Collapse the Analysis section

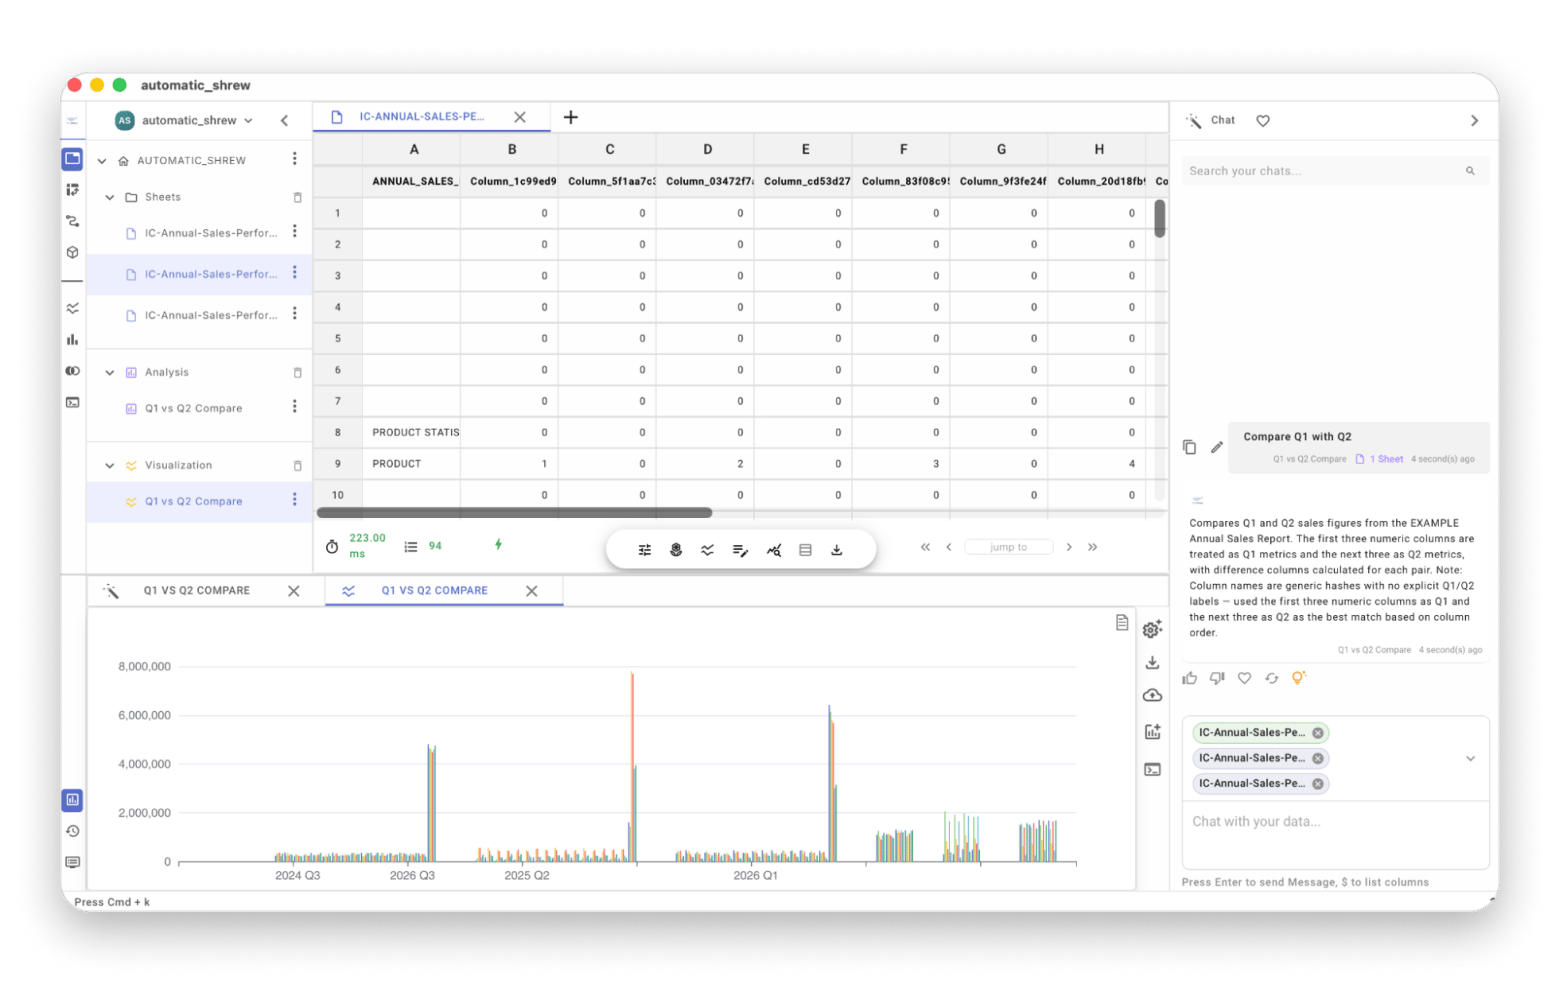coord(110,373)
